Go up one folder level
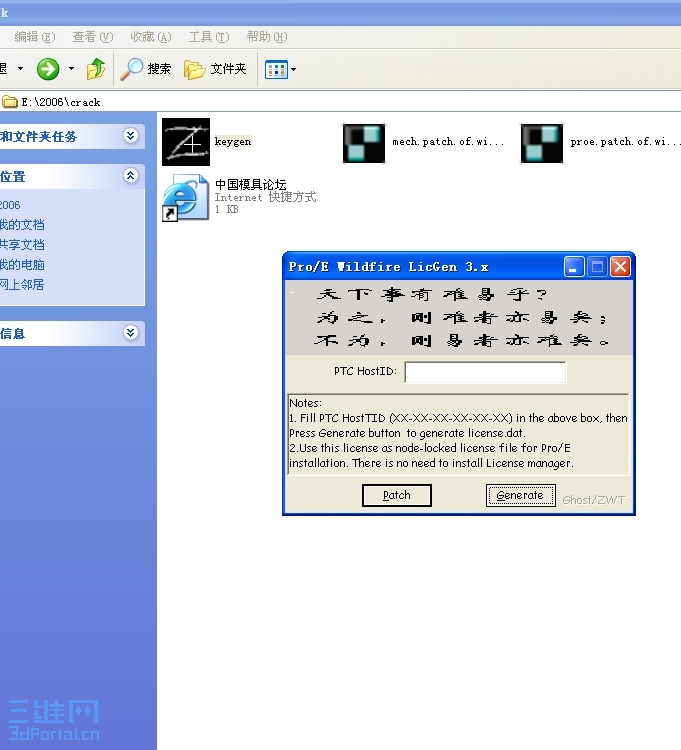 click(96, 69)
